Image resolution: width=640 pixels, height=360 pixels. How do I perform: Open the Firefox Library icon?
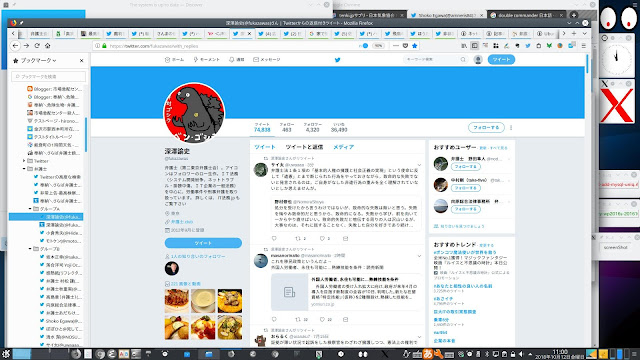pos(464,46)
